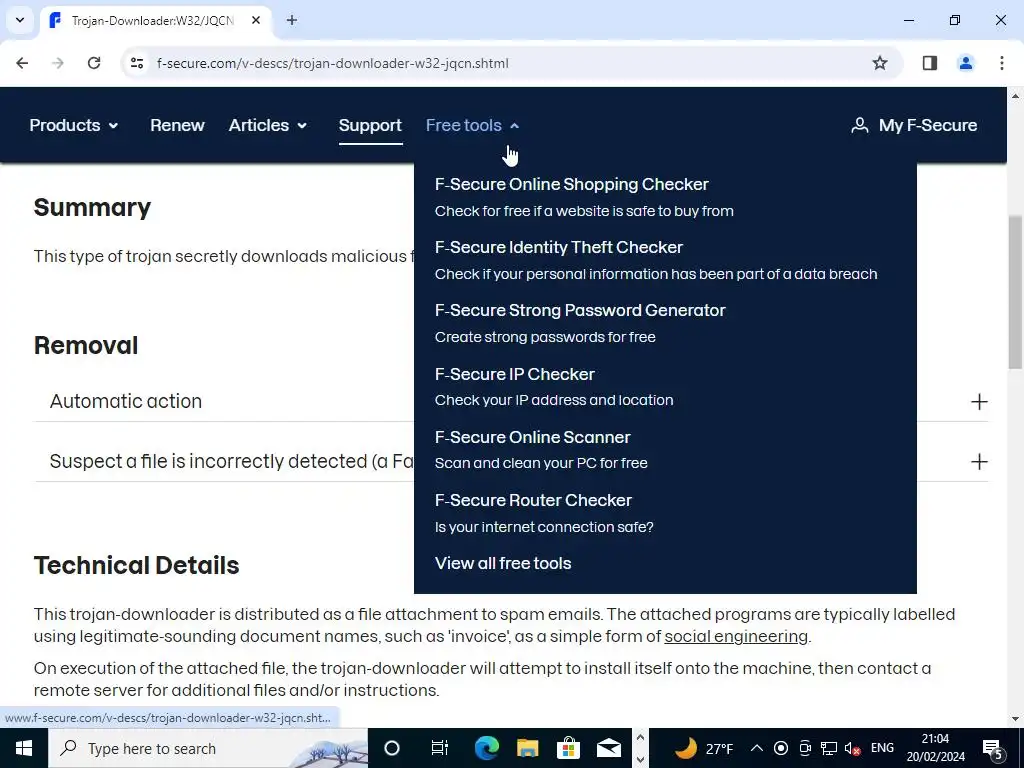1024x768 pixels.
Task: Expand the Products menu
Action: tap(74, 125)
